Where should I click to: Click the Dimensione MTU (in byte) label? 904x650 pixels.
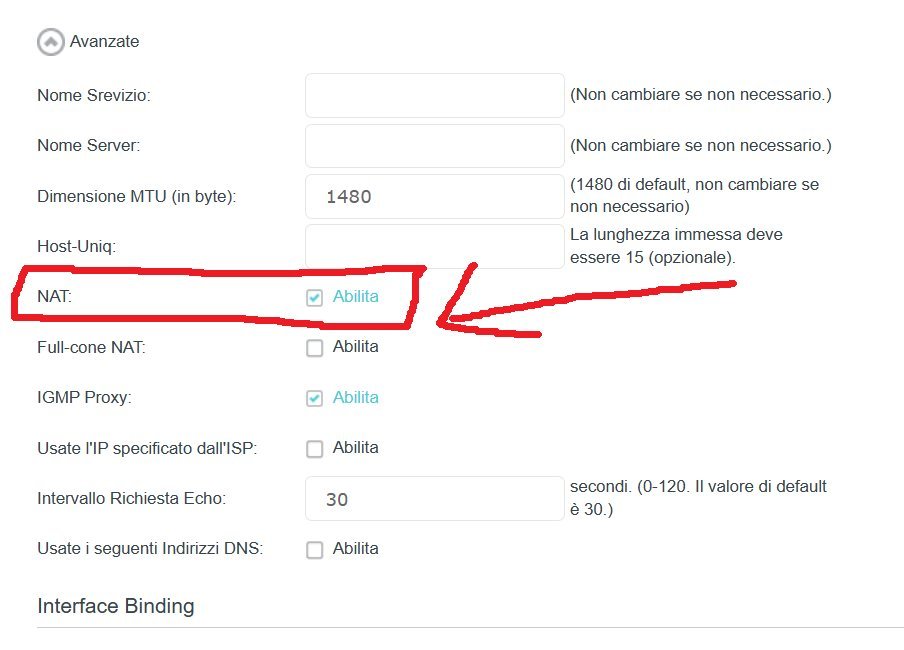pos(137,197)
